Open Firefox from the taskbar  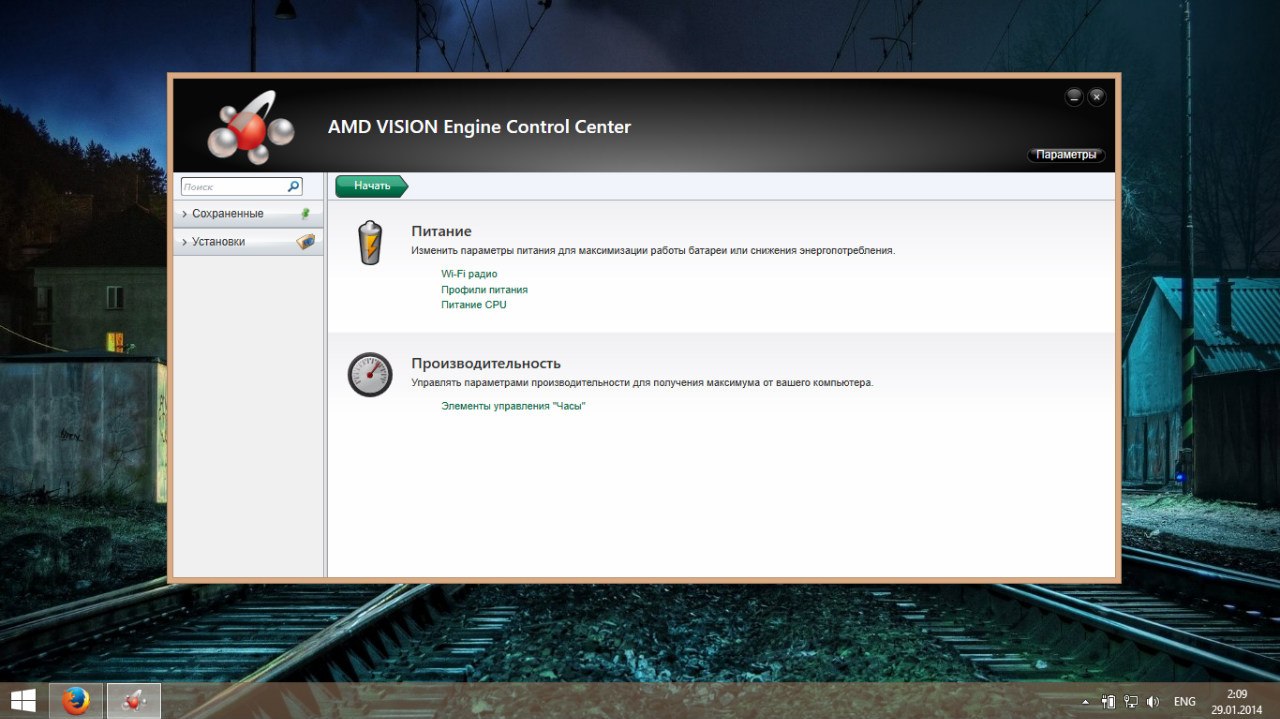[76, 701]
